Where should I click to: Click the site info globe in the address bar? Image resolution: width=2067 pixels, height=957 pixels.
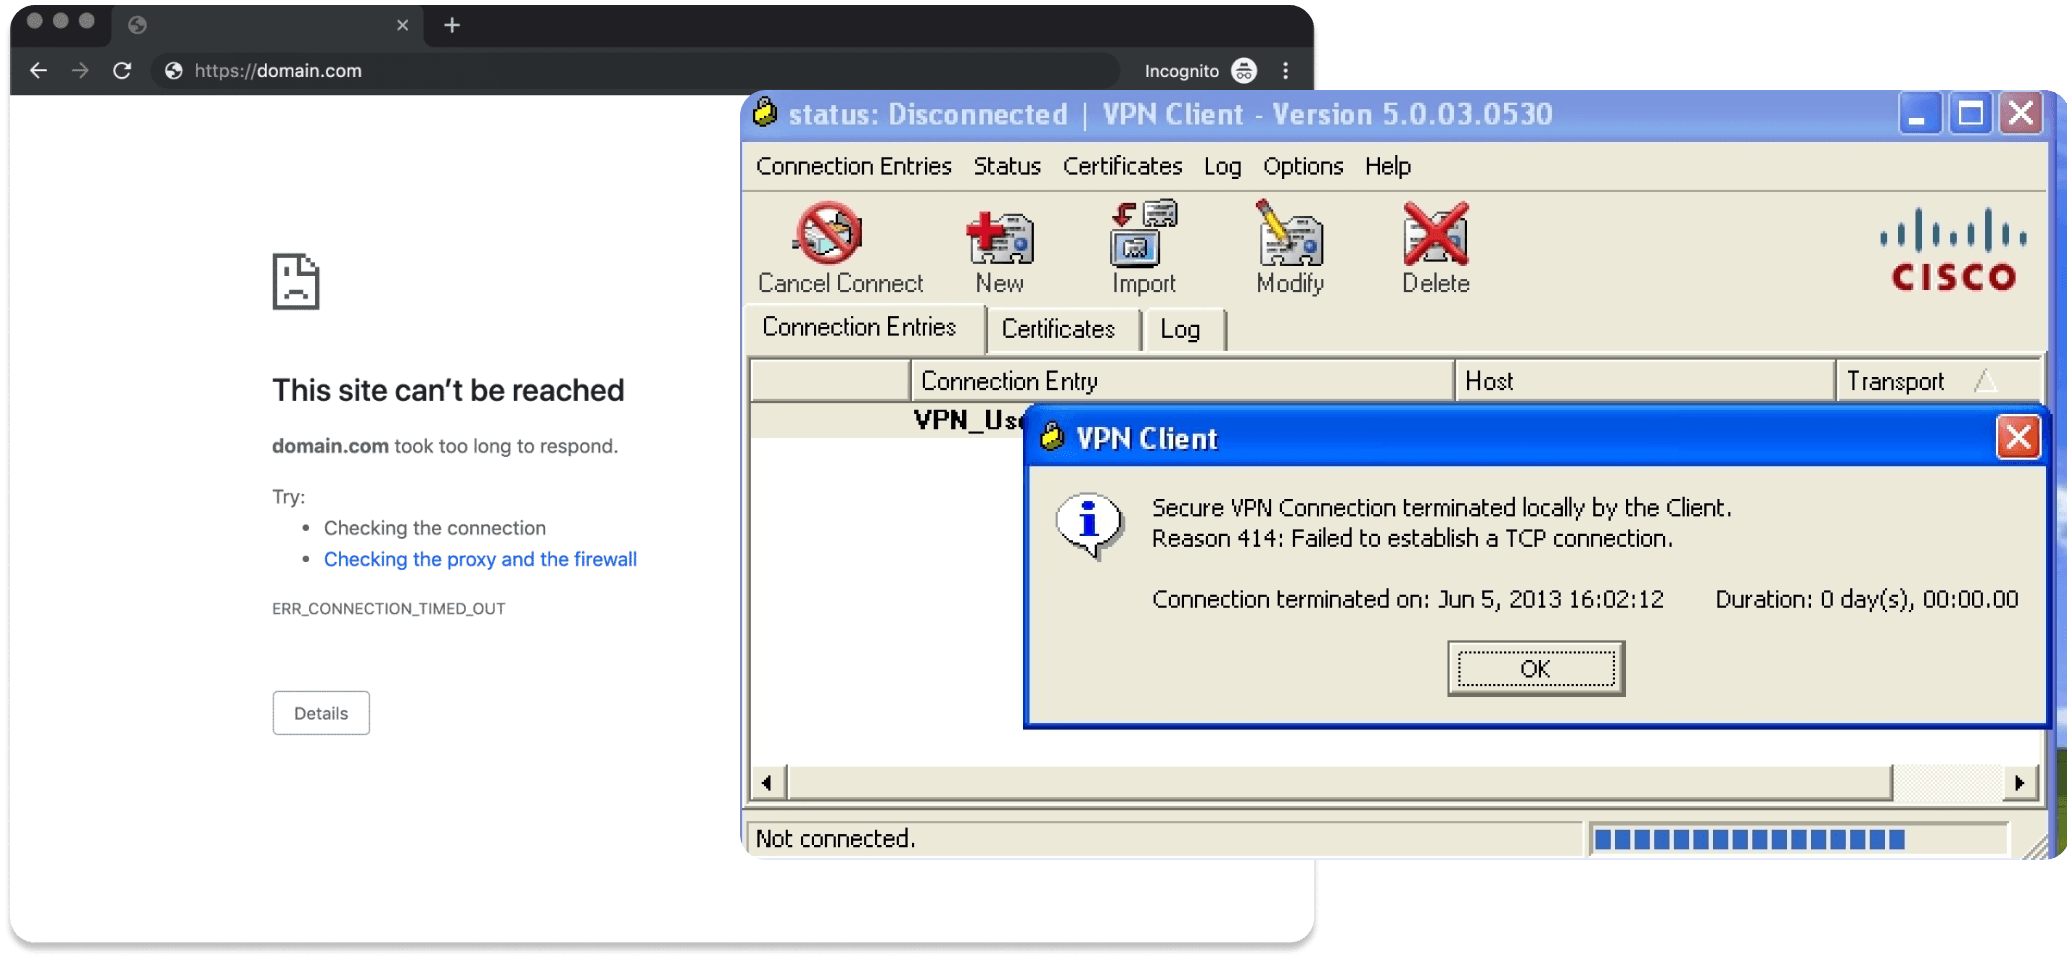(x=173, y=70)
